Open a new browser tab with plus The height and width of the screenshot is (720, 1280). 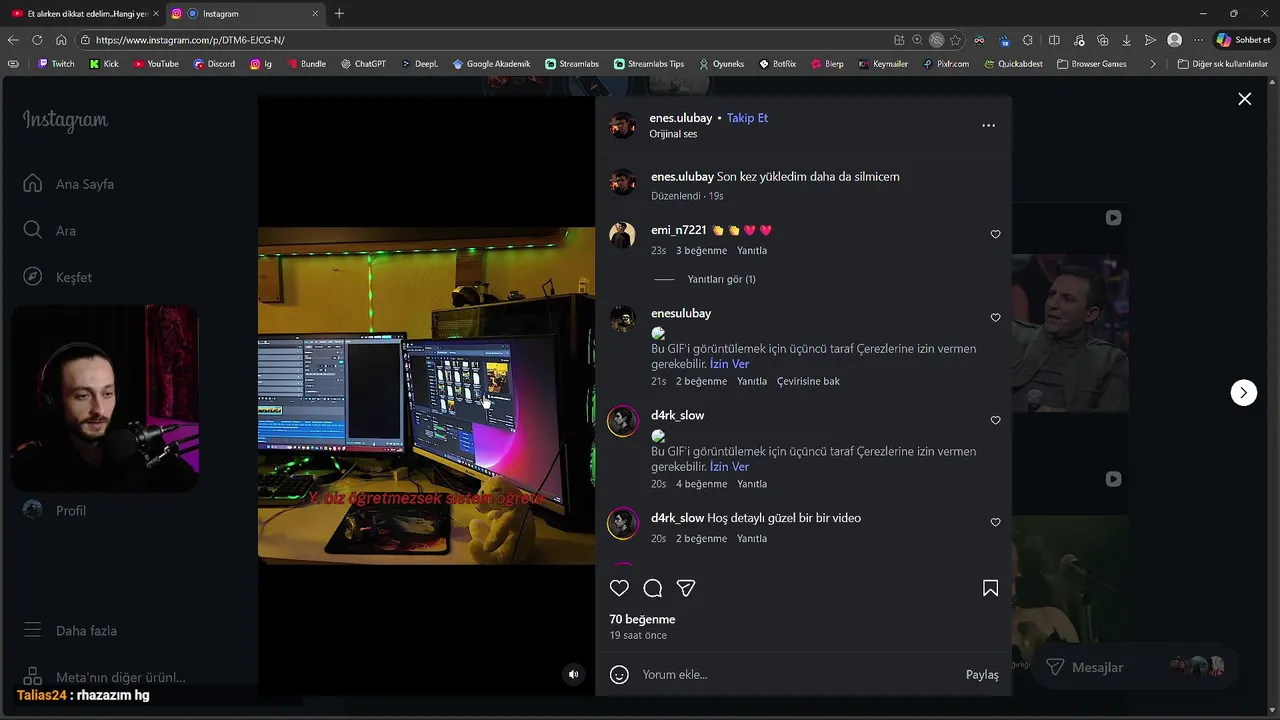[339, 13]
